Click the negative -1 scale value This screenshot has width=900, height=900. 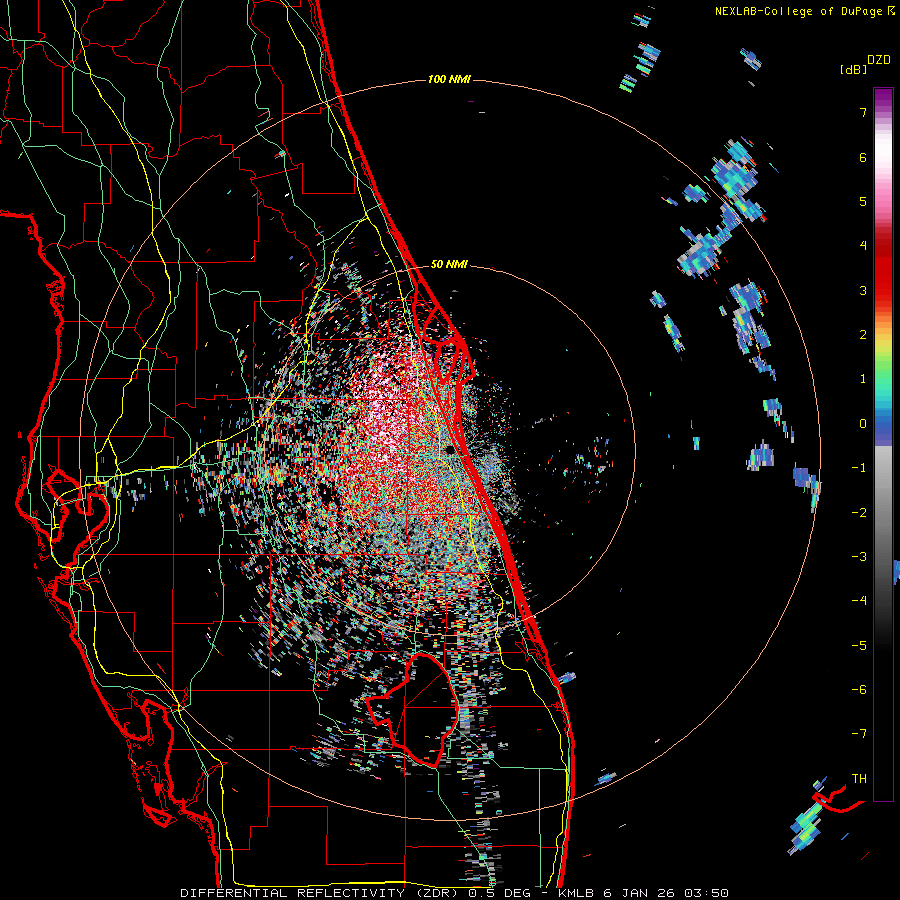[x=859, y=468]
